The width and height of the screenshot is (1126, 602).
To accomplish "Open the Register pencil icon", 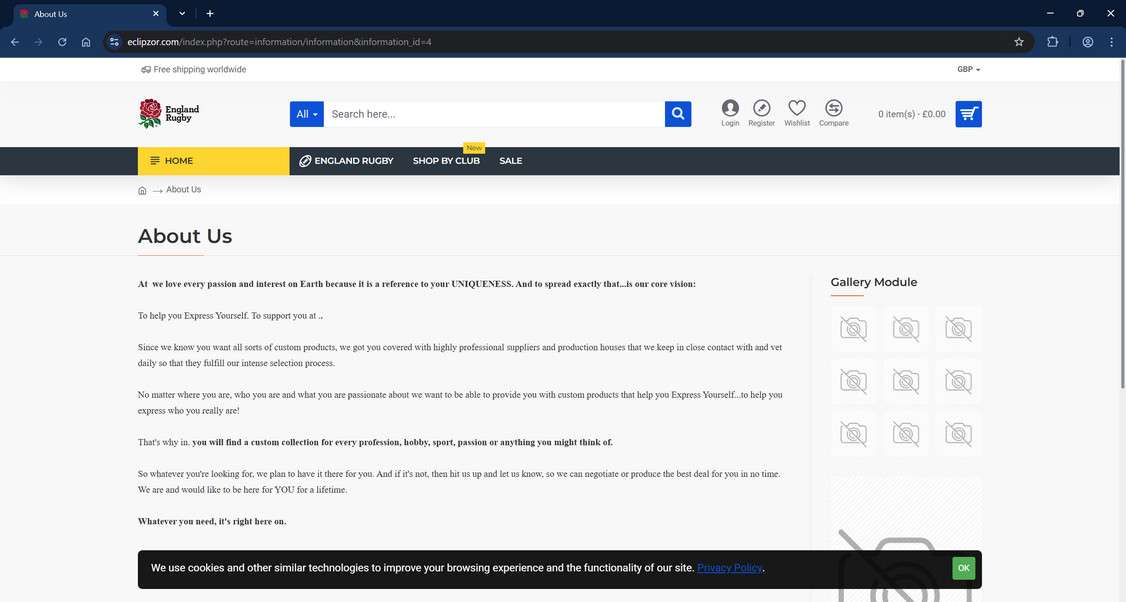I will click(x=761, y=113).
